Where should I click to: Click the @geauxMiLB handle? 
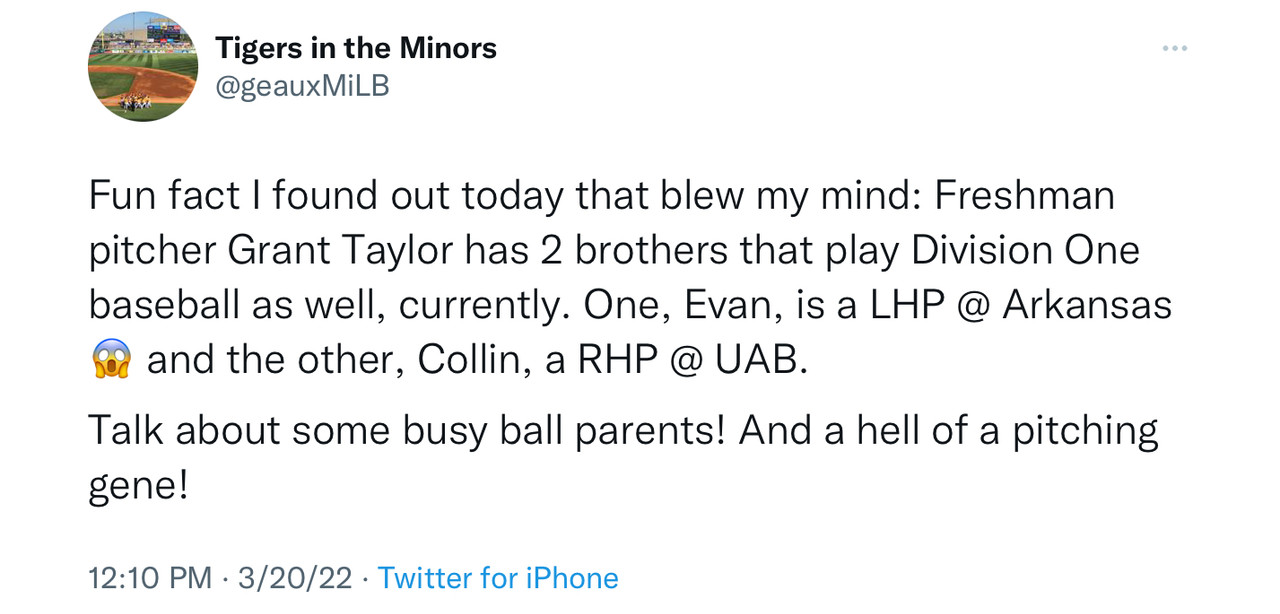[x=302, y=86]
